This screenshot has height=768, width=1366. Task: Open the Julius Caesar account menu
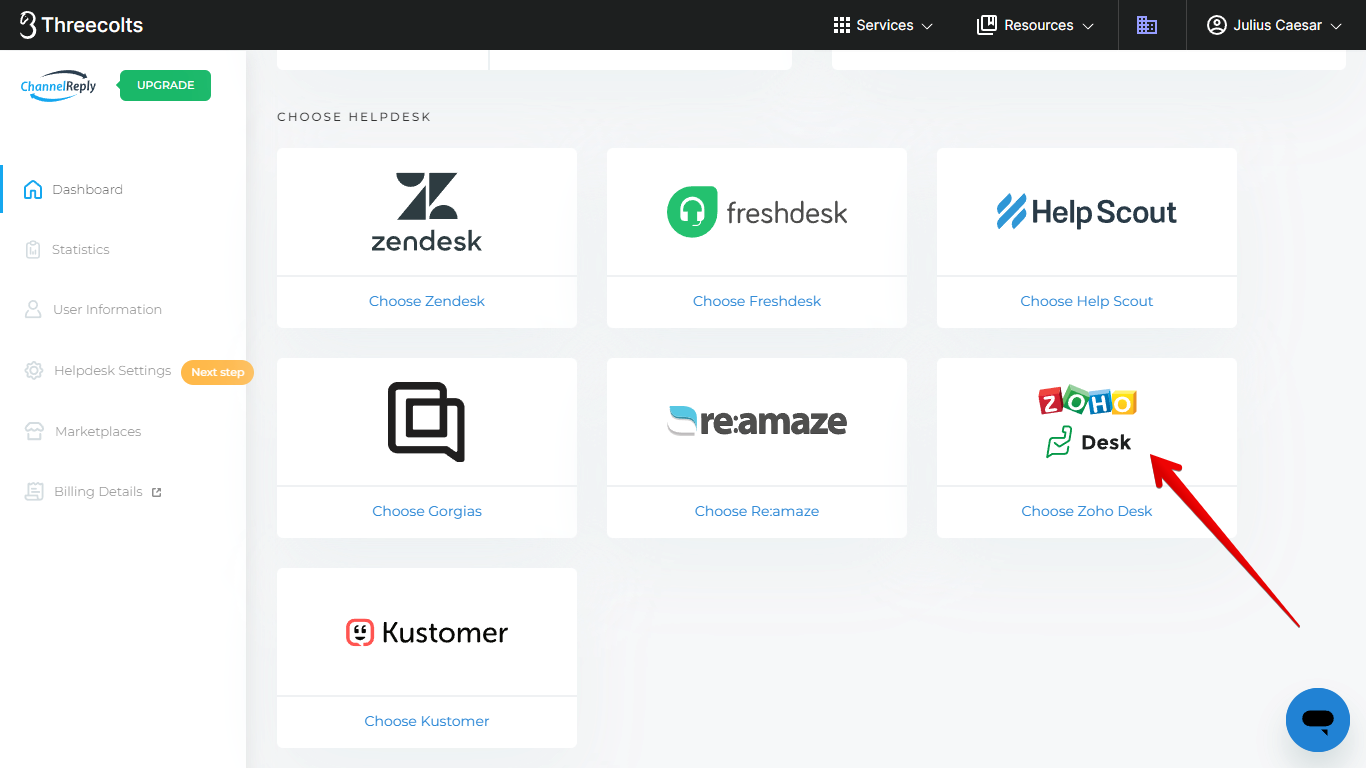(x=1274, y=25)
